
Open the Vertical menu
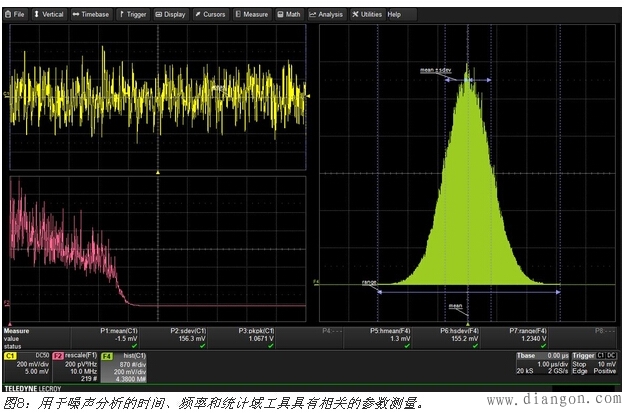click(x=50, y=15)
